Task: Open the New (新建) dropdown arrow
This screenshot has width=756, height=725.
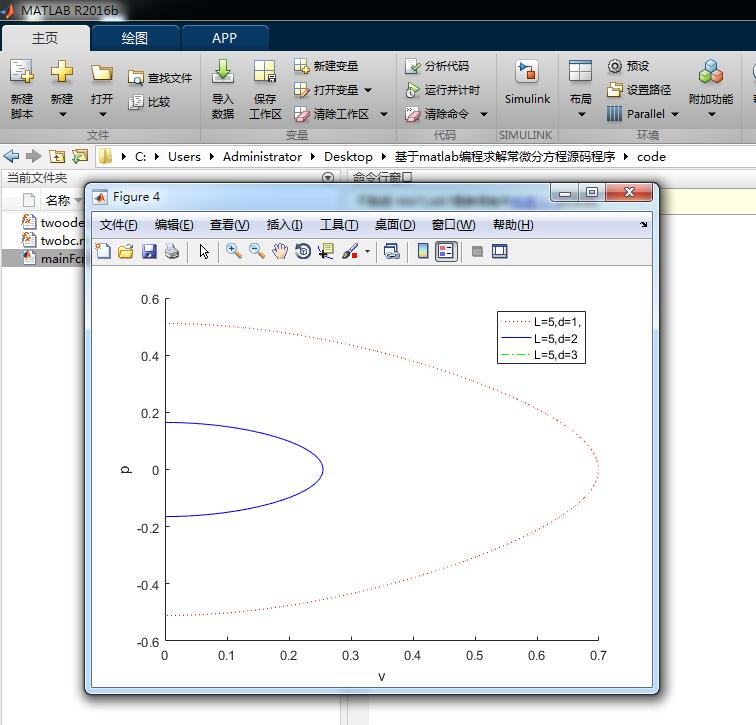Action: [62, 115]
